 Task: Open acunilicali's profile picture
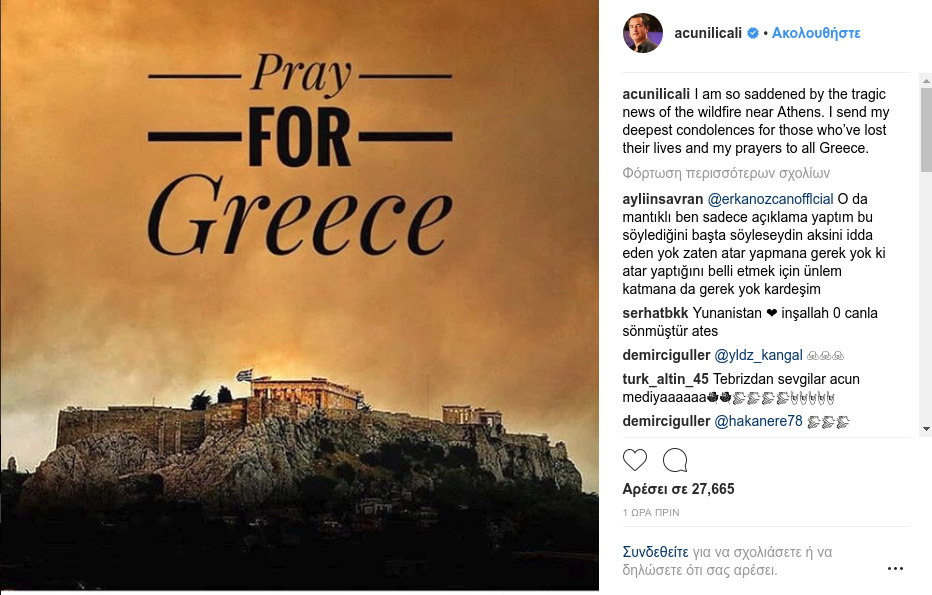coord(643,33)
